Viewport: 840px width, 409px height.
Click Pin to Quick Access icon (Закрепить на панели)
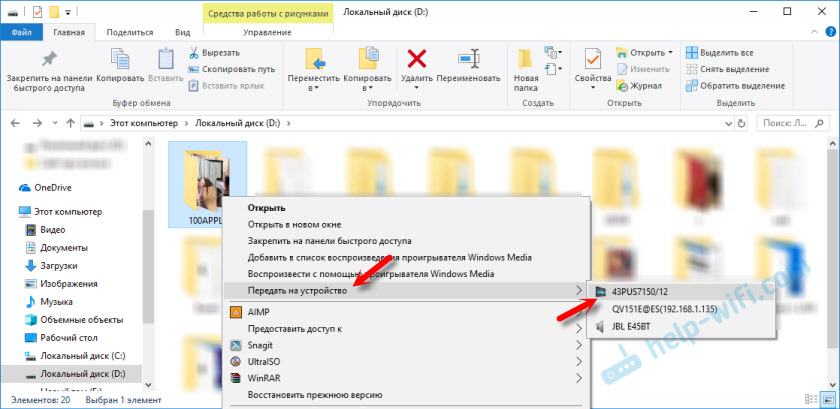coord(49,60)
